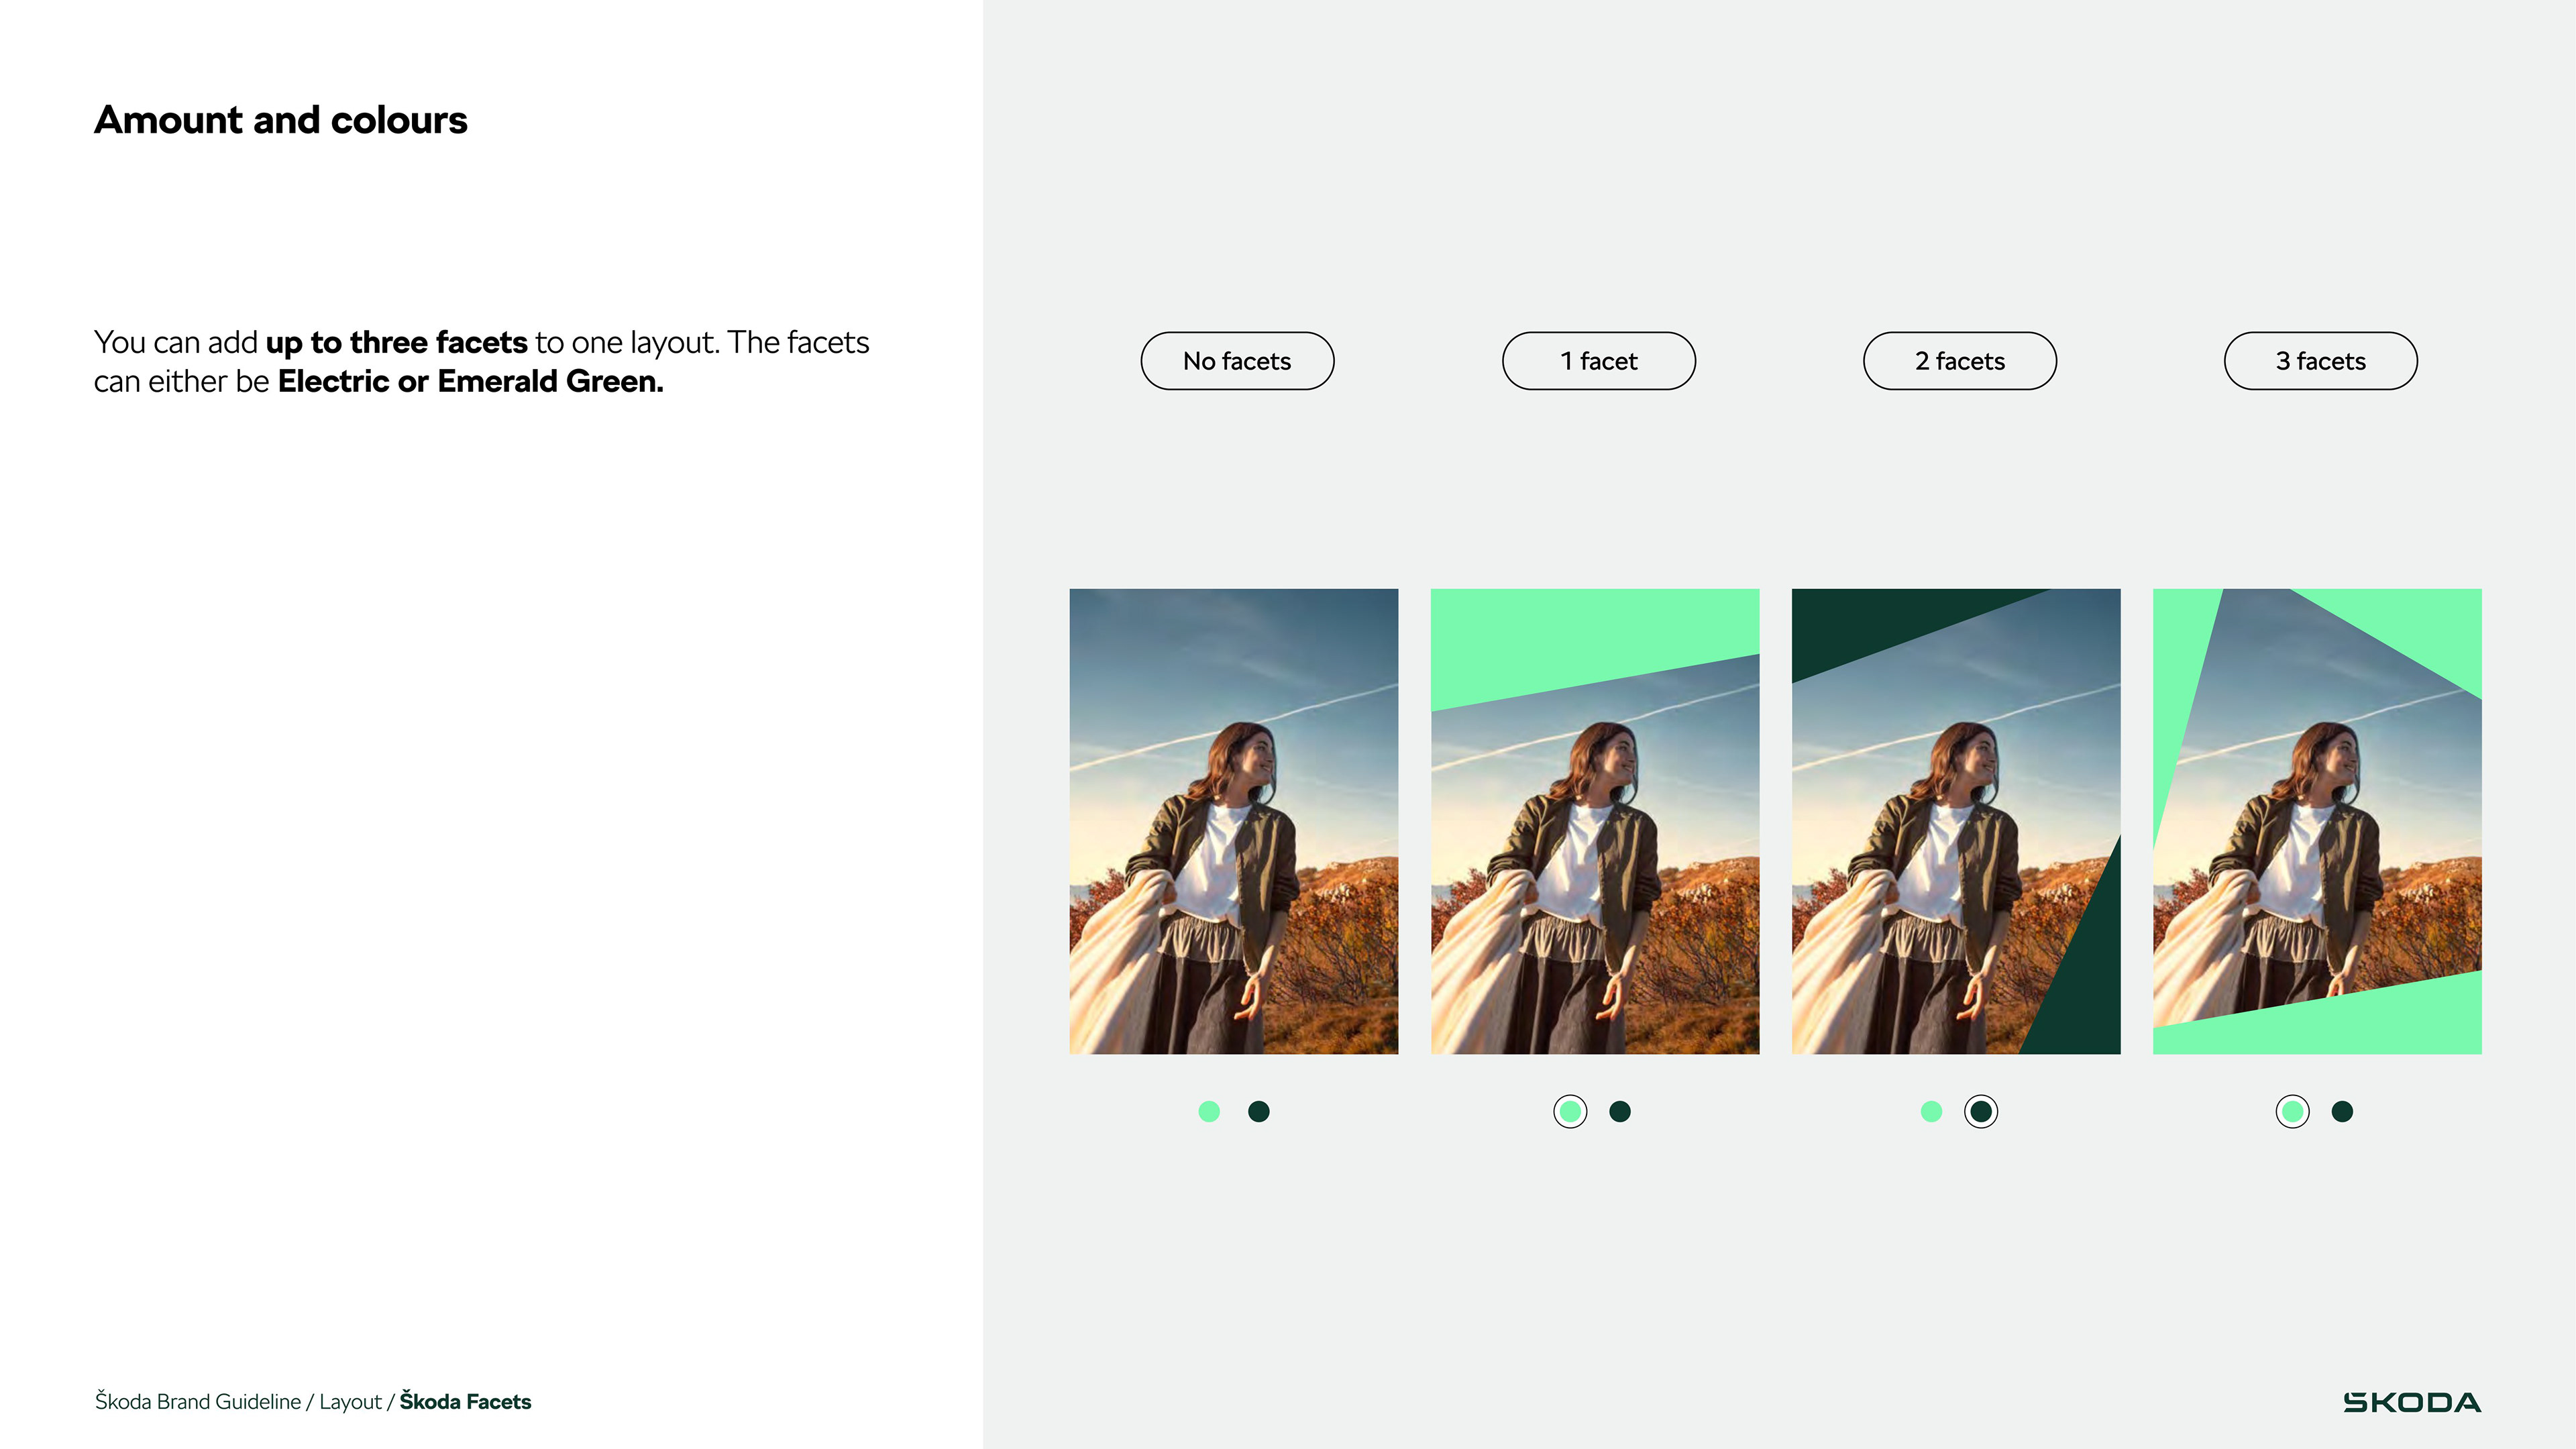2576x1449 pixels.
Task: Click the 2 facets pill button
Action: tap(1959, 361)
